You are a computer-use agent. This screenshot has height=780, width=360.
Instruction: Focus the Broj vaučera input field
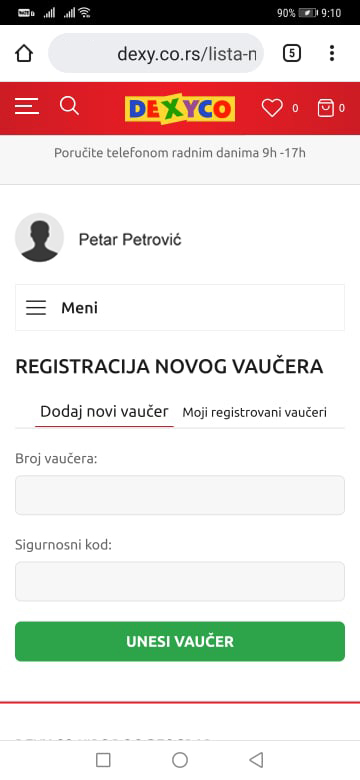(180, 495)
